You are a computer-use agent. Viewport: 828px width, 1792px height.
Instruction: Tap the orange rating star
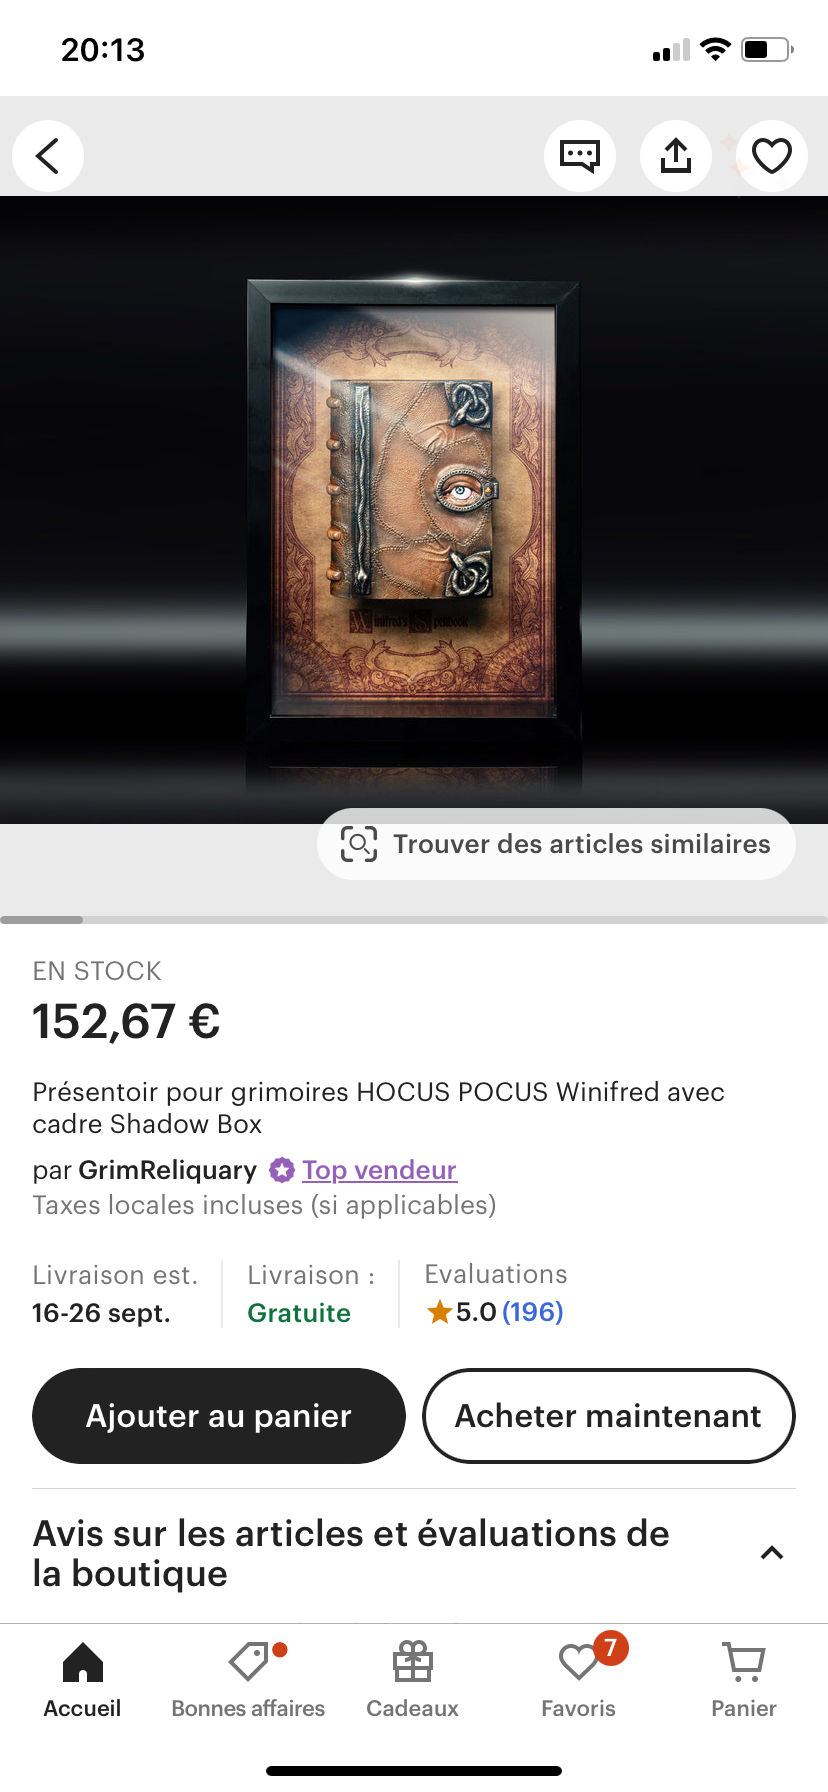(x=439, y=1312)
